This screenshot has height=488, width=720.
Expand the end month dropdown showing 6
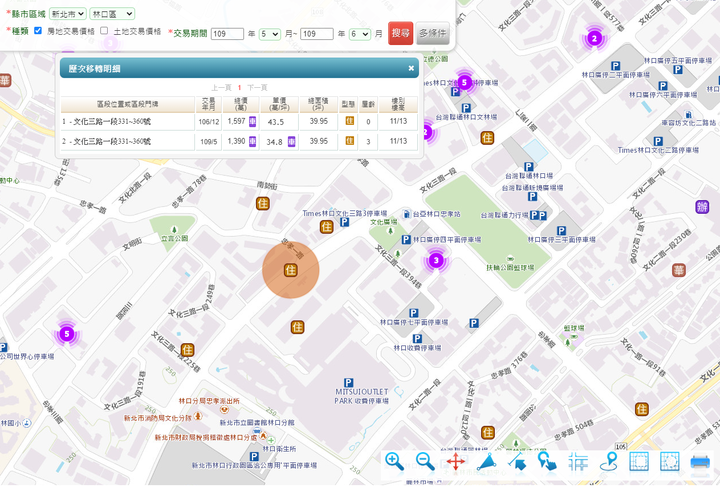(359, 34)
